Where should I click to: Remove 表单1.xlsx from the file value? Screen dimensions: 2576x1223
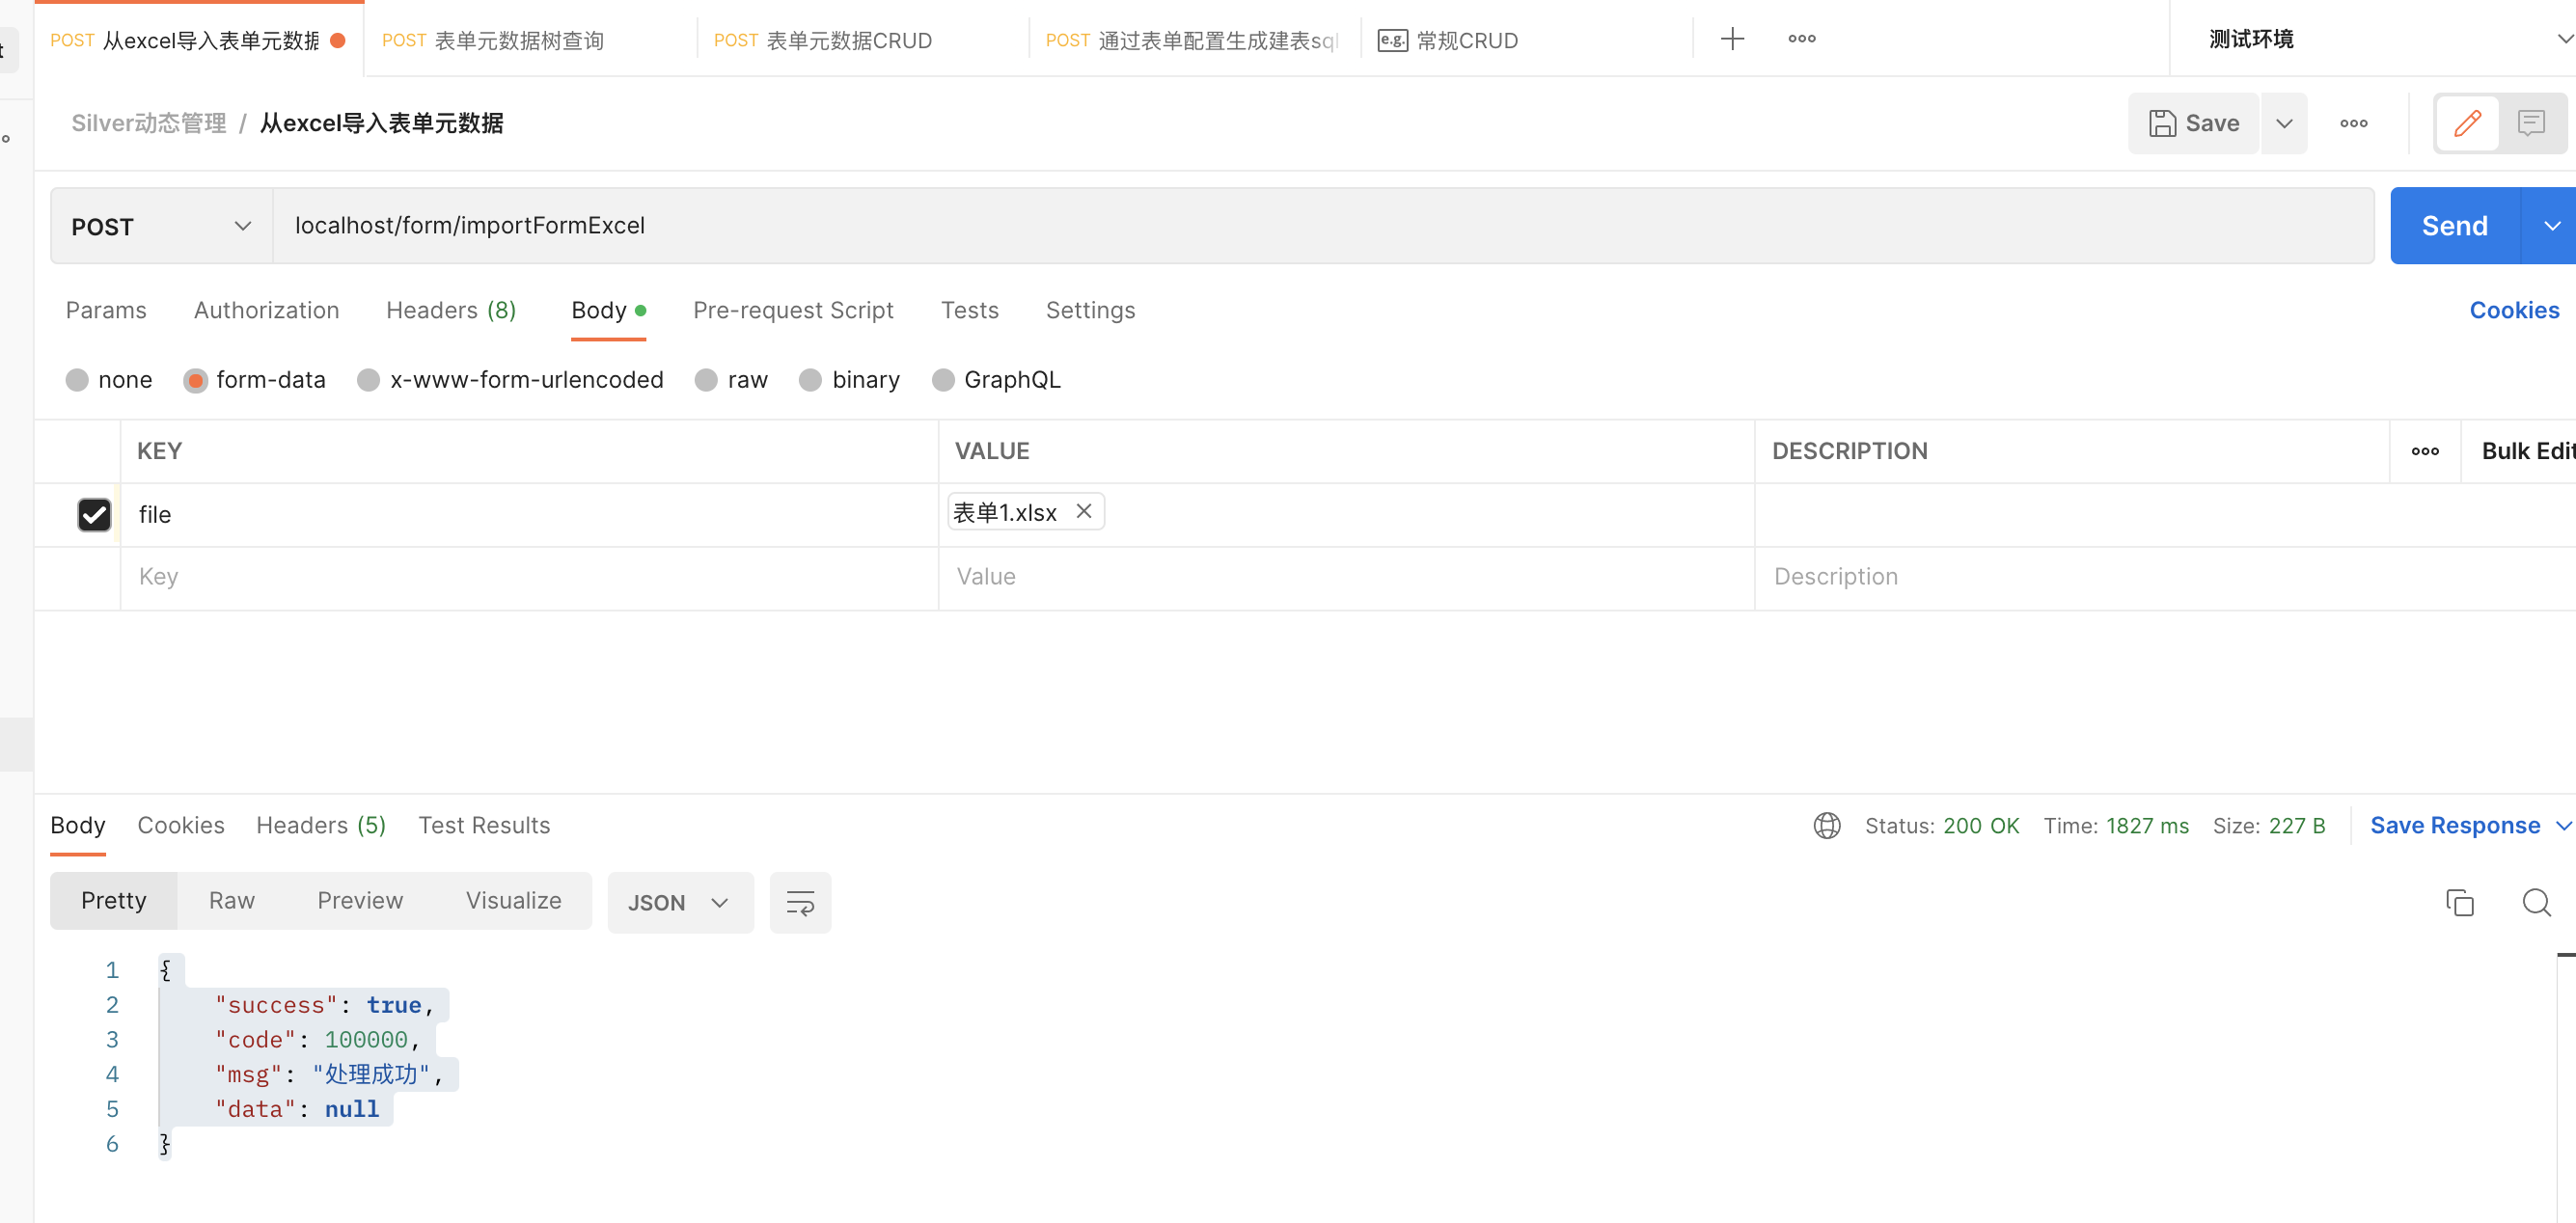(1084, 511)
